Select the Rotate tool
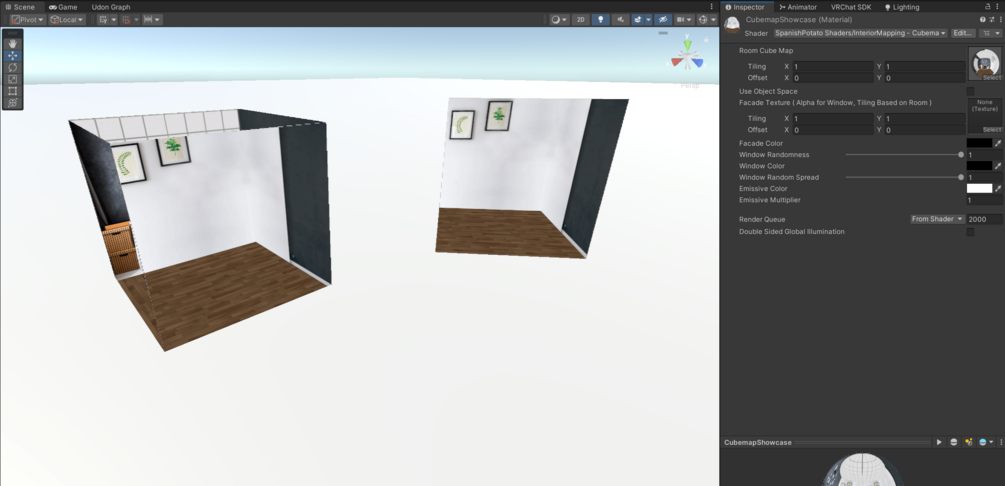Screen dimensions: 1005x486 13,67
